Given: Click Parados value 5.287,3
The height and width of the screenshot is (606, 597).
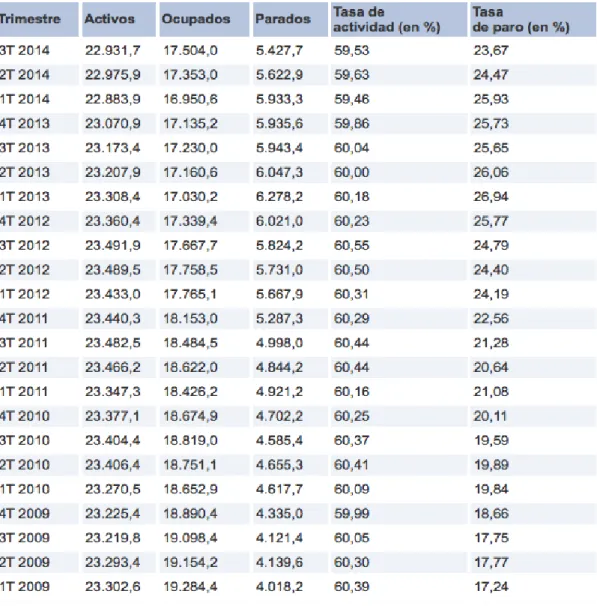Looking at the screenshot, I should pyautogui.click(x=279, y=318).
